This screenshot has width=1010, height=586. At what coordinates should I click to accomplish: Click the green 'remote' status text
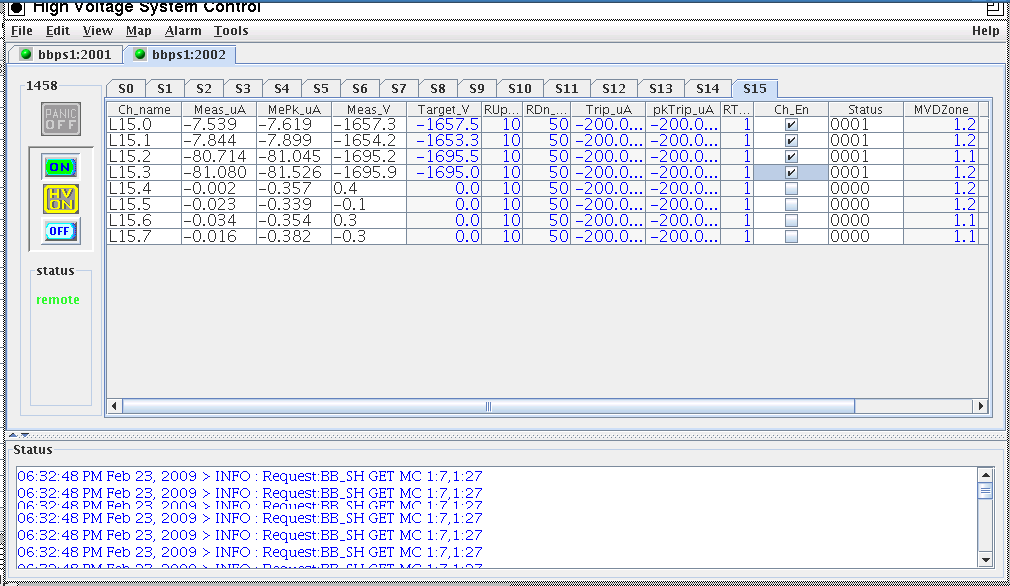coord(58,300)
